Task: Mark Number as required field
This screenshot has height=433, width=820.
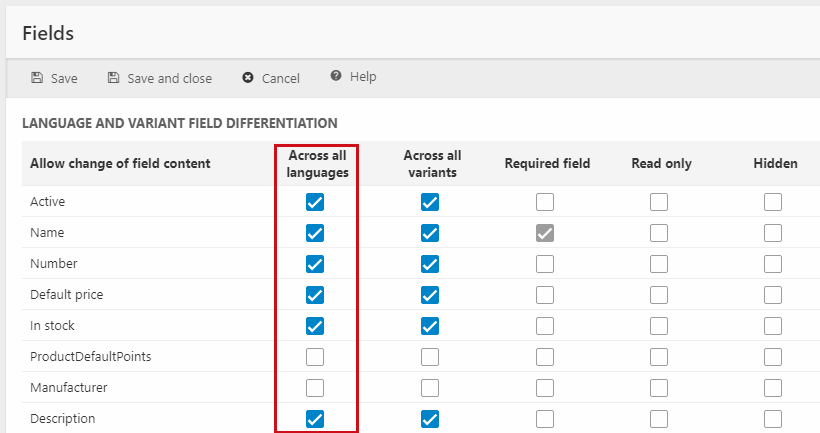Action: (545, 264)
